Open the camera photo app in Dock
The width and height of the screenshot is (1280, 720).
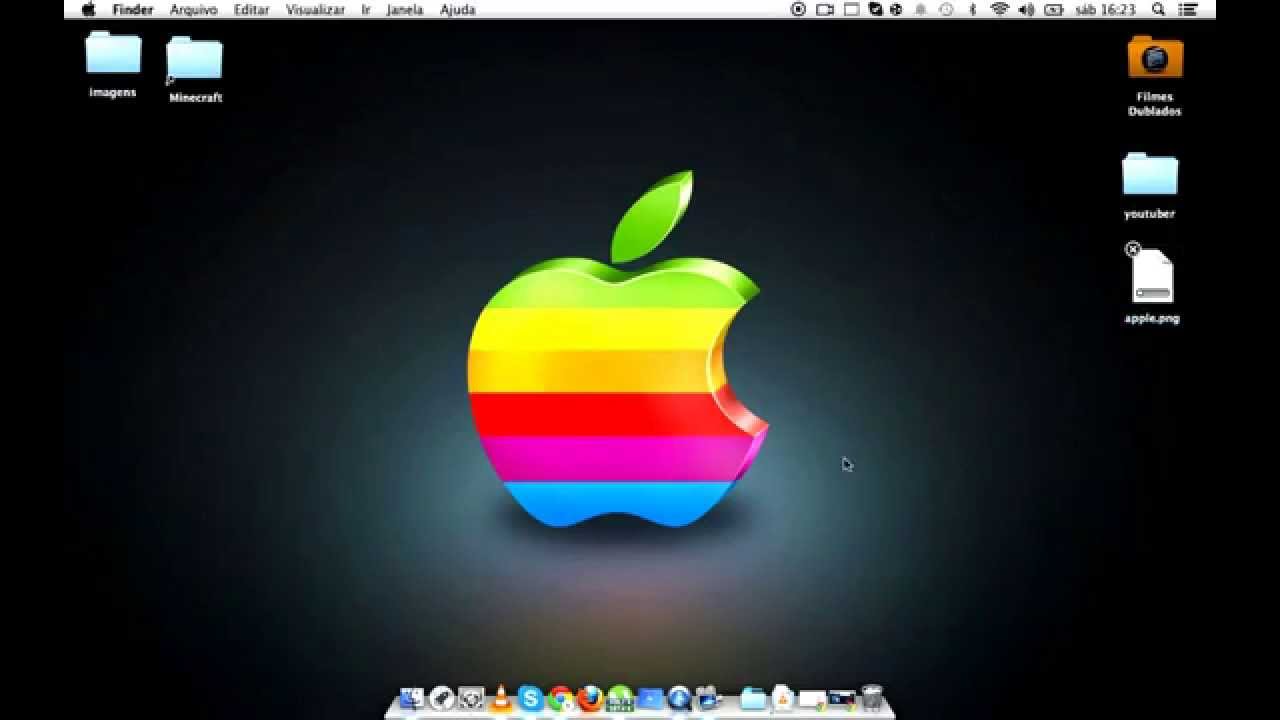click(710, 698)
